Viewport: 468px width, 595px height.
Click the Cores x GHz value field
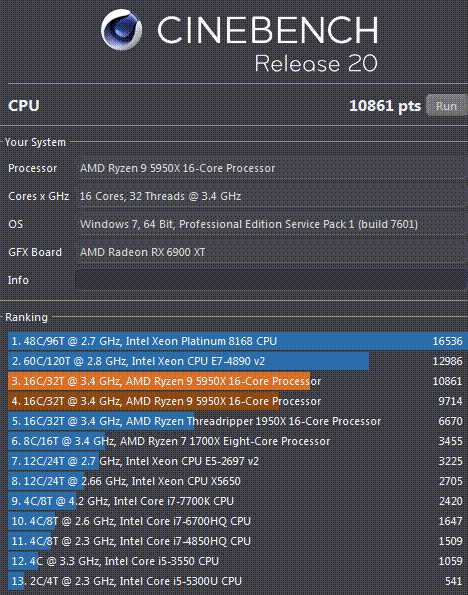point(271,196)
